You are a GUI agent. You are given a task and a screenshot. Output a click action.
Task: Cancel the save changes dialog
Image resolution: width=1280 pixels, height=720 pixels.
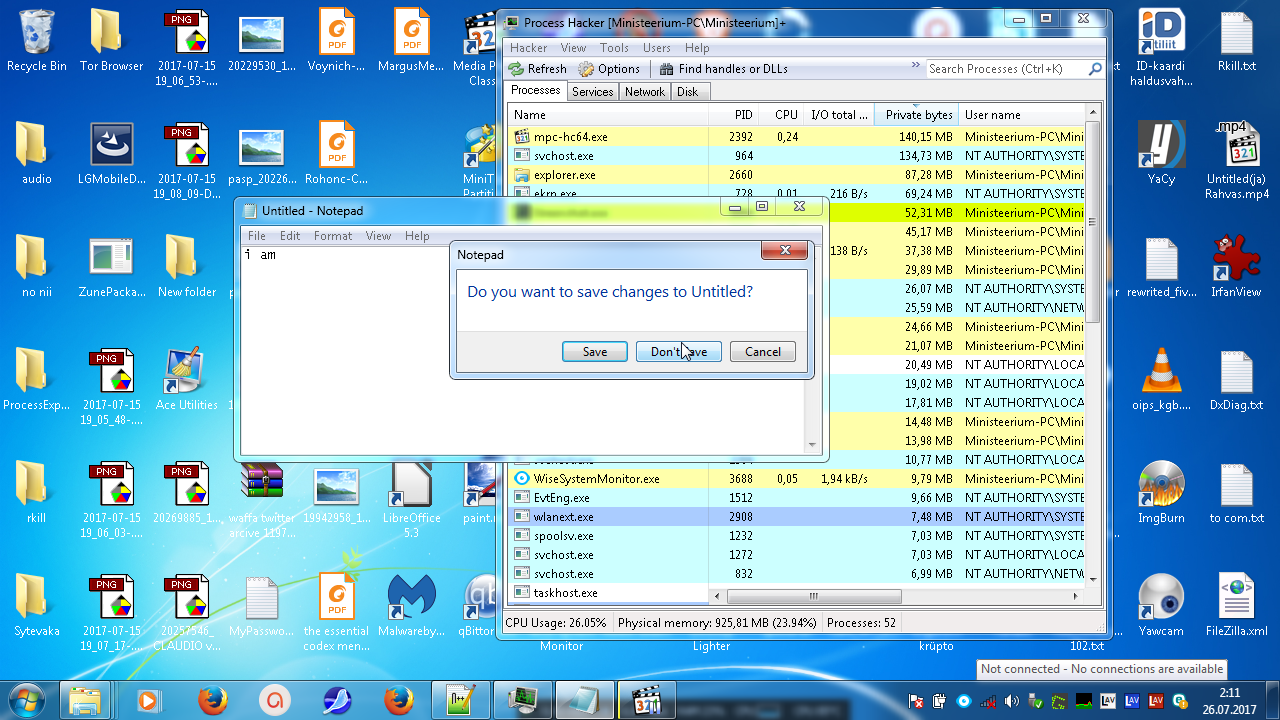pyautogui.click(x=763, y=351)
